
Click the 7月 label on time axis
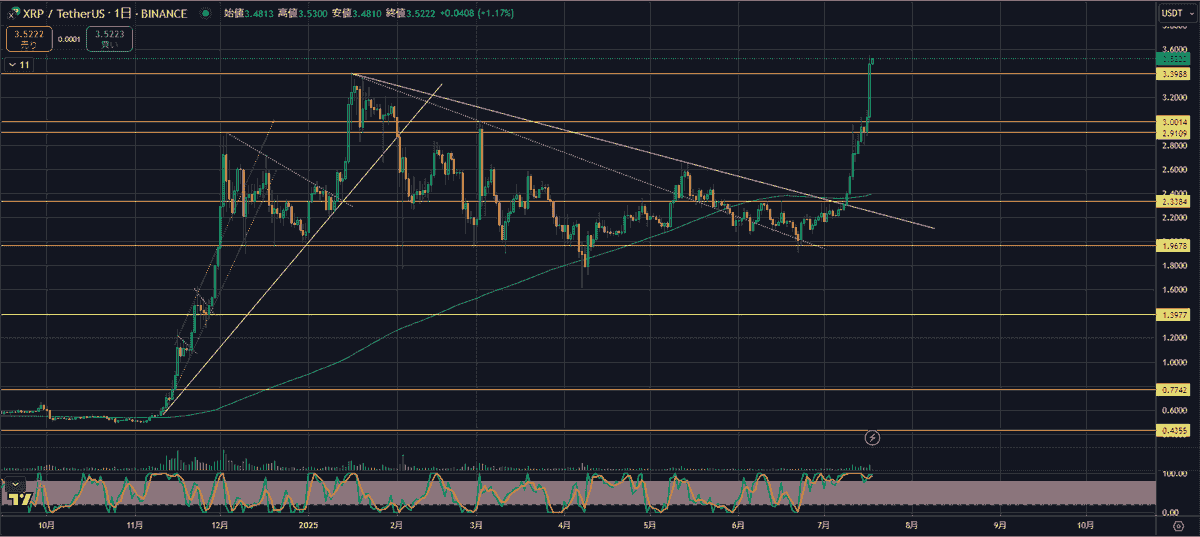[x=825, y=524]
